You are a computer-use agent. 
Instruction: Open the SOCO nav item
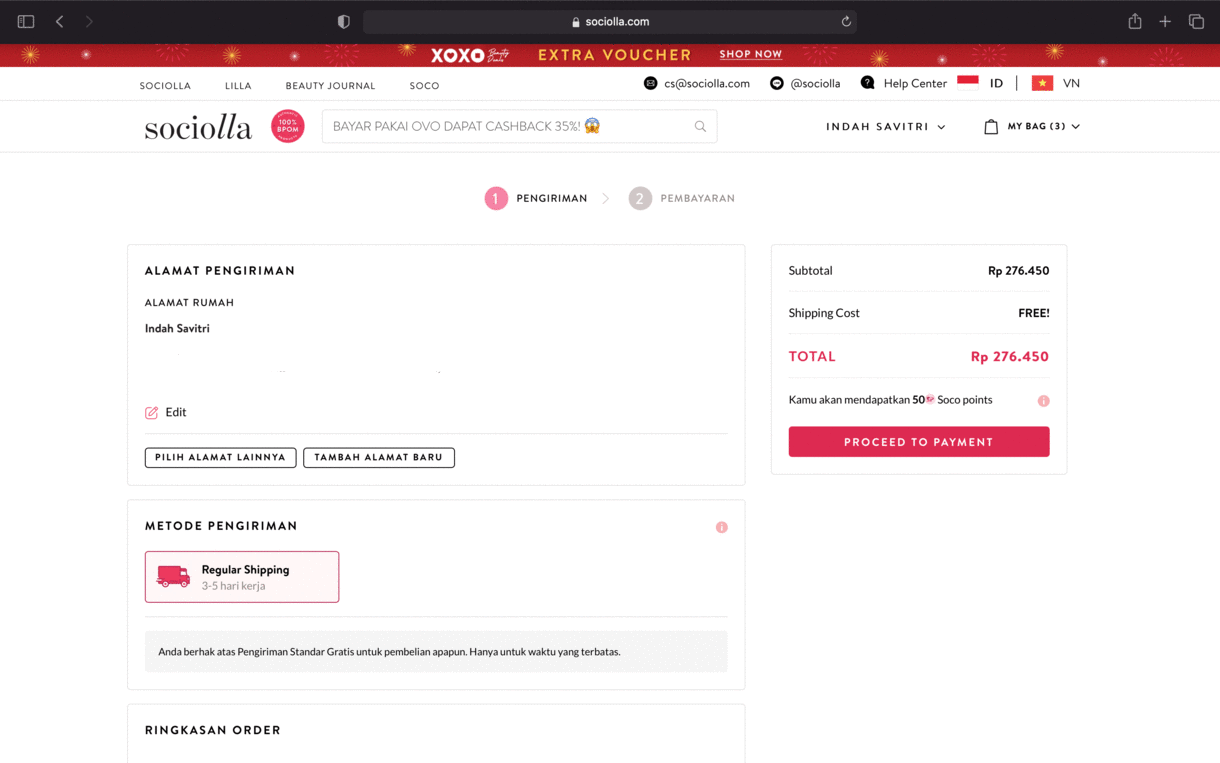(x=424, y=86)
